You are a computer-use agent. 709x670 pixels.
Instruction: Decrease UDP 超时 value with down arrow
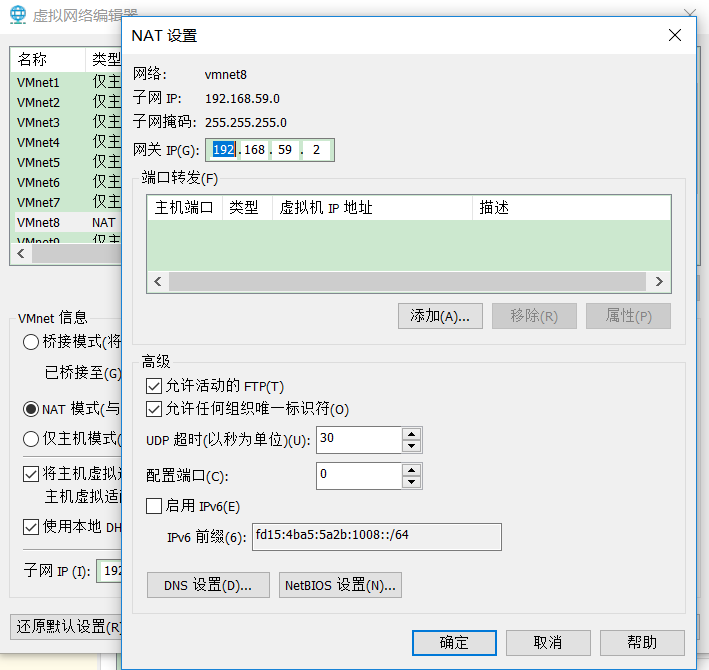click(x=411, y=446)
